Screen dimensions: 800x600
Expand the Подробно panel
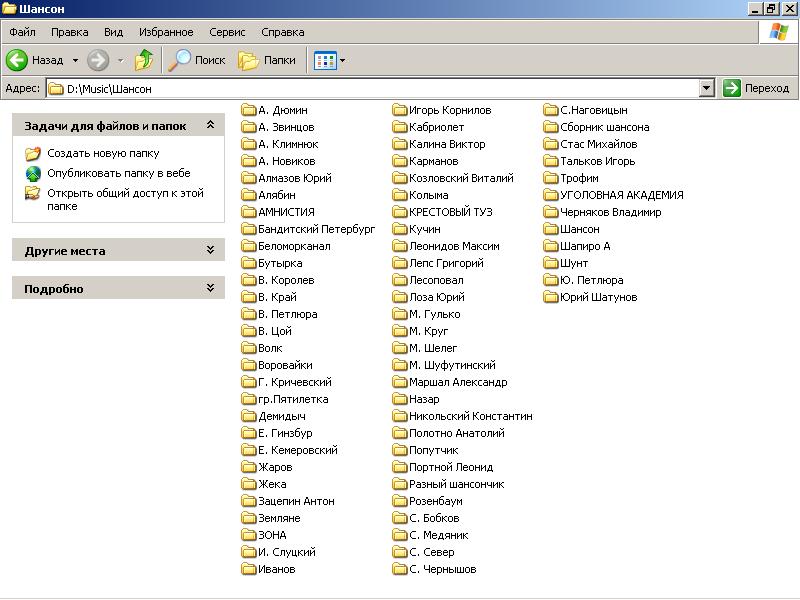(x=210, y=288)
